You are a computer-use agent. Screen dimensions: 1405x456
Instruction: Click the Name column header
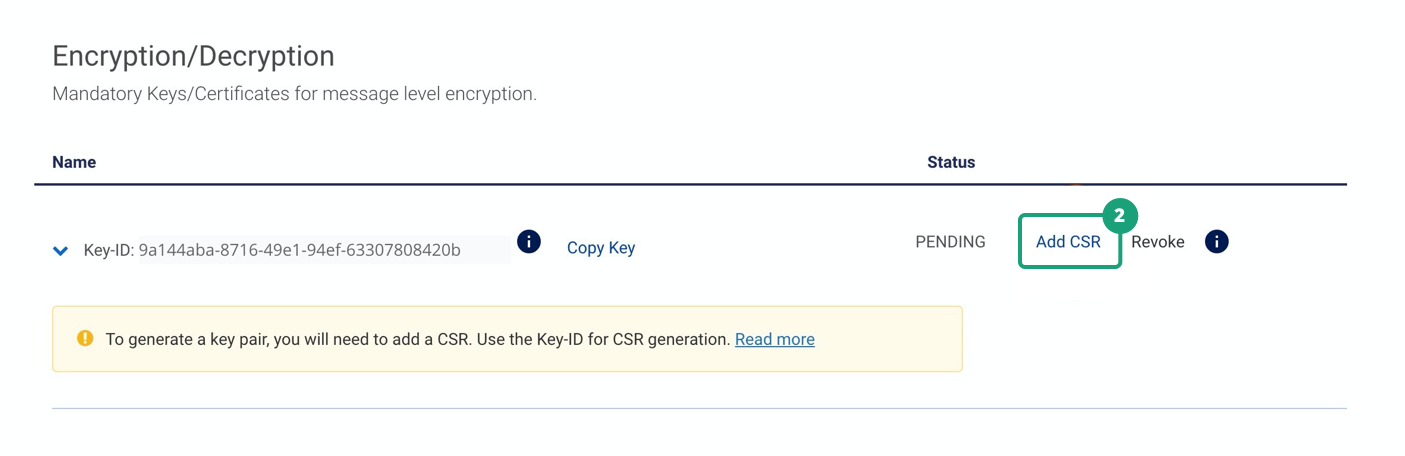pos(74,162)
